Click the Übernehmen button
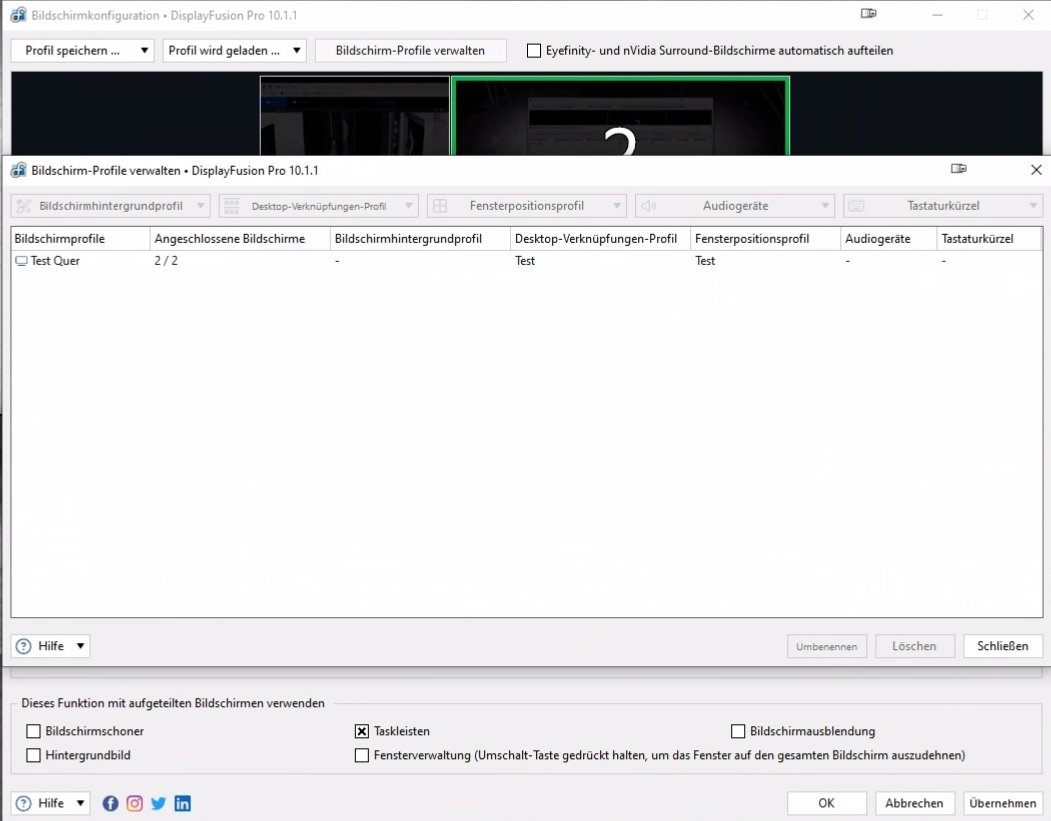Viewport: 1051px width, 821px height. click(1003, 803)
